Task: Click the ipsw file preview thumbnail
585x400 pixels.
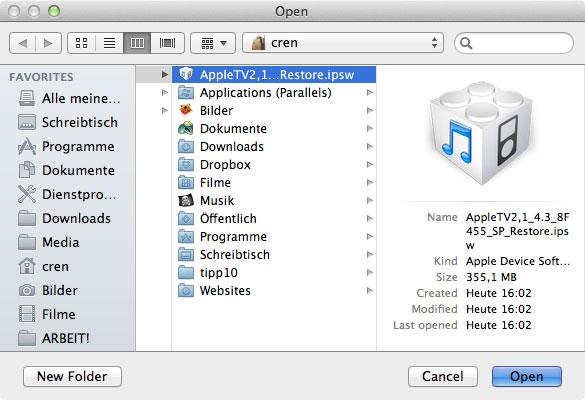Action: (481, 132)
